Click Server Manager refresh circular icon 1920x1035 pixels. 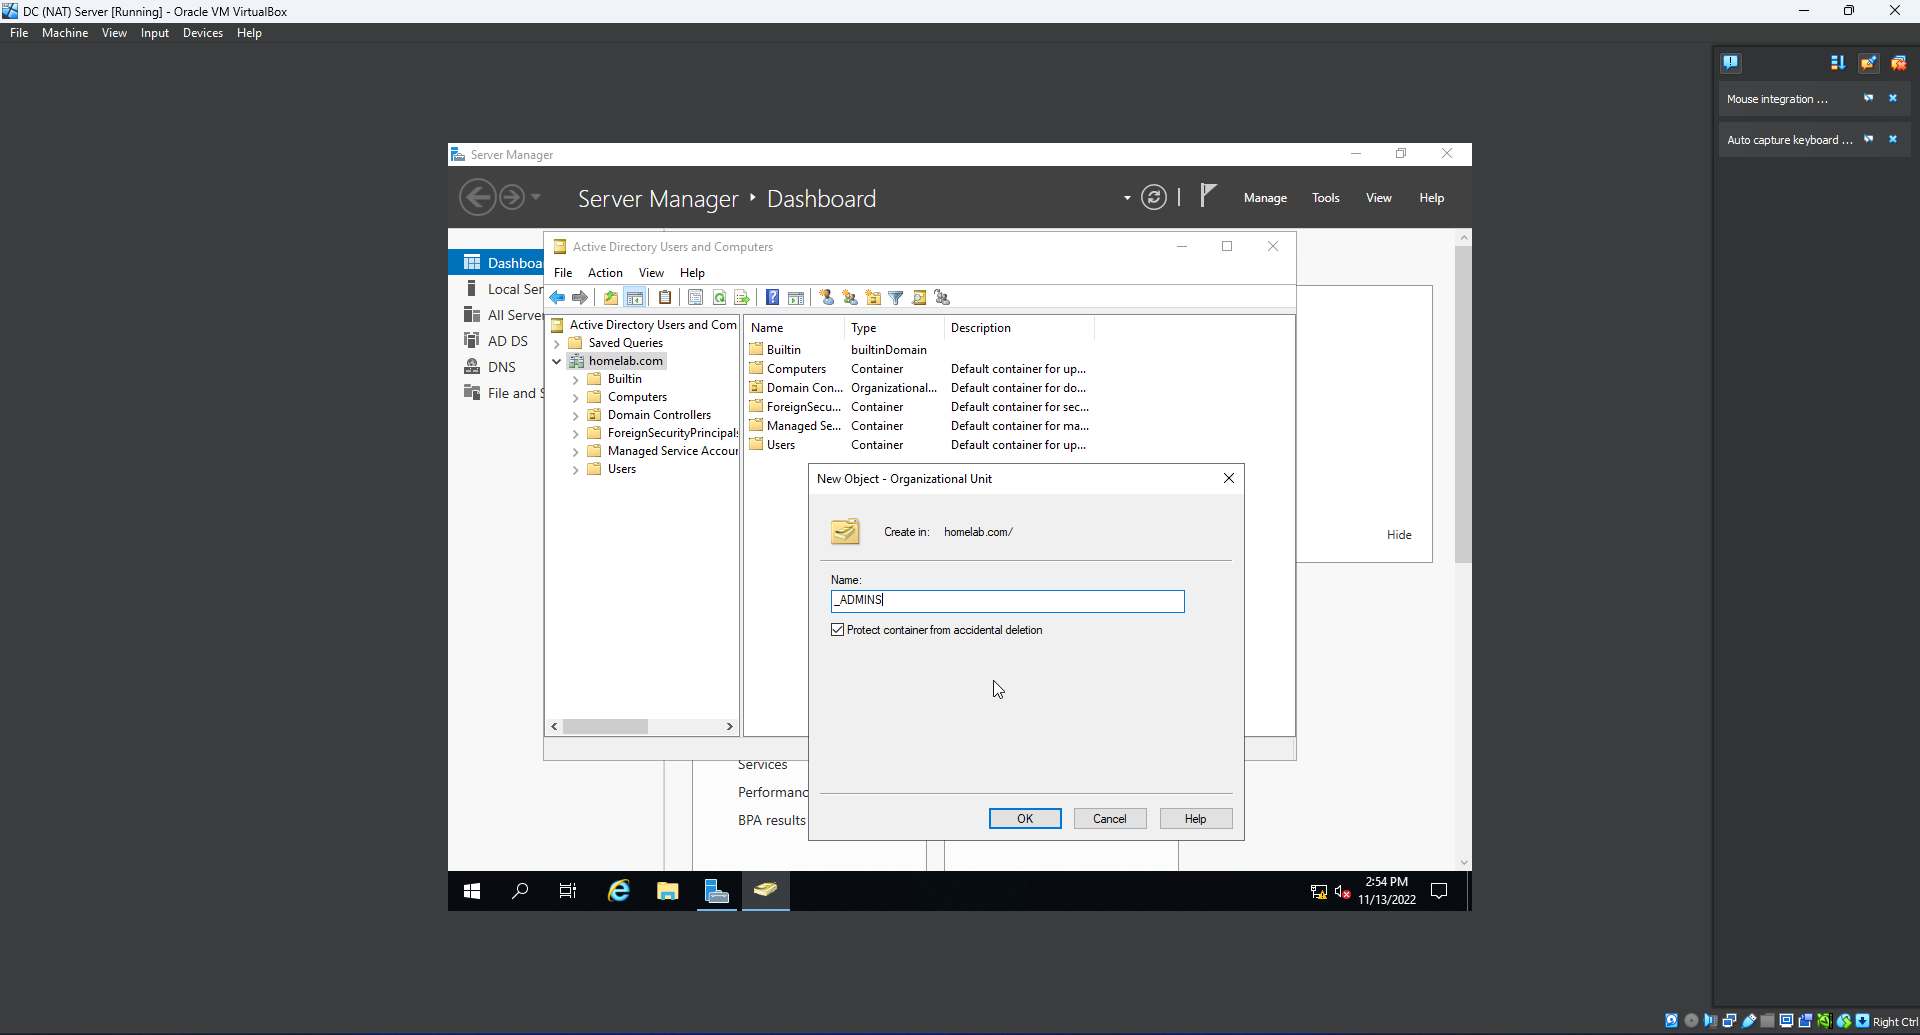1154,198
